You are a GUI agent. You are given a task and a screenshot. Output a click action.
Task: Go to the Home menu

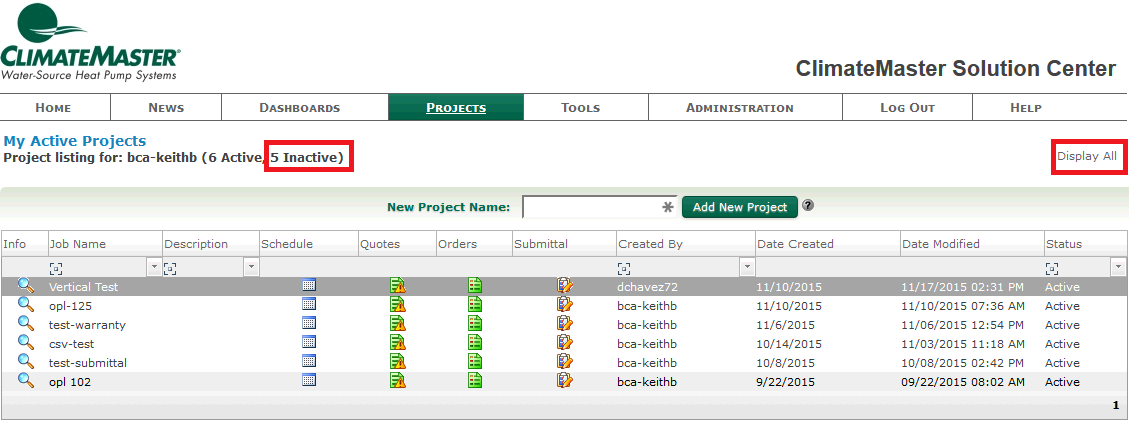[54, 107]
